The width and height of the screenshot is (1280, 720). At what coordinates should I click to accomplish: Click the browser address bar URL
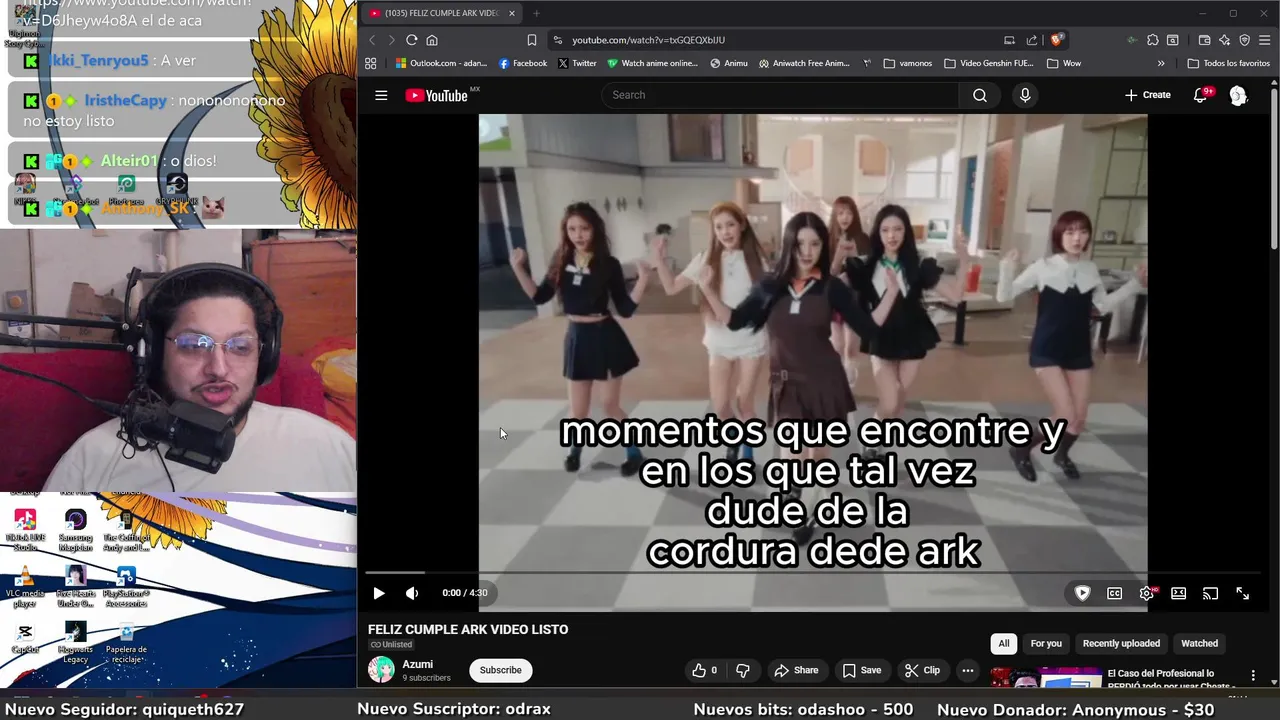pyautogui.click(x=648, y=40)
